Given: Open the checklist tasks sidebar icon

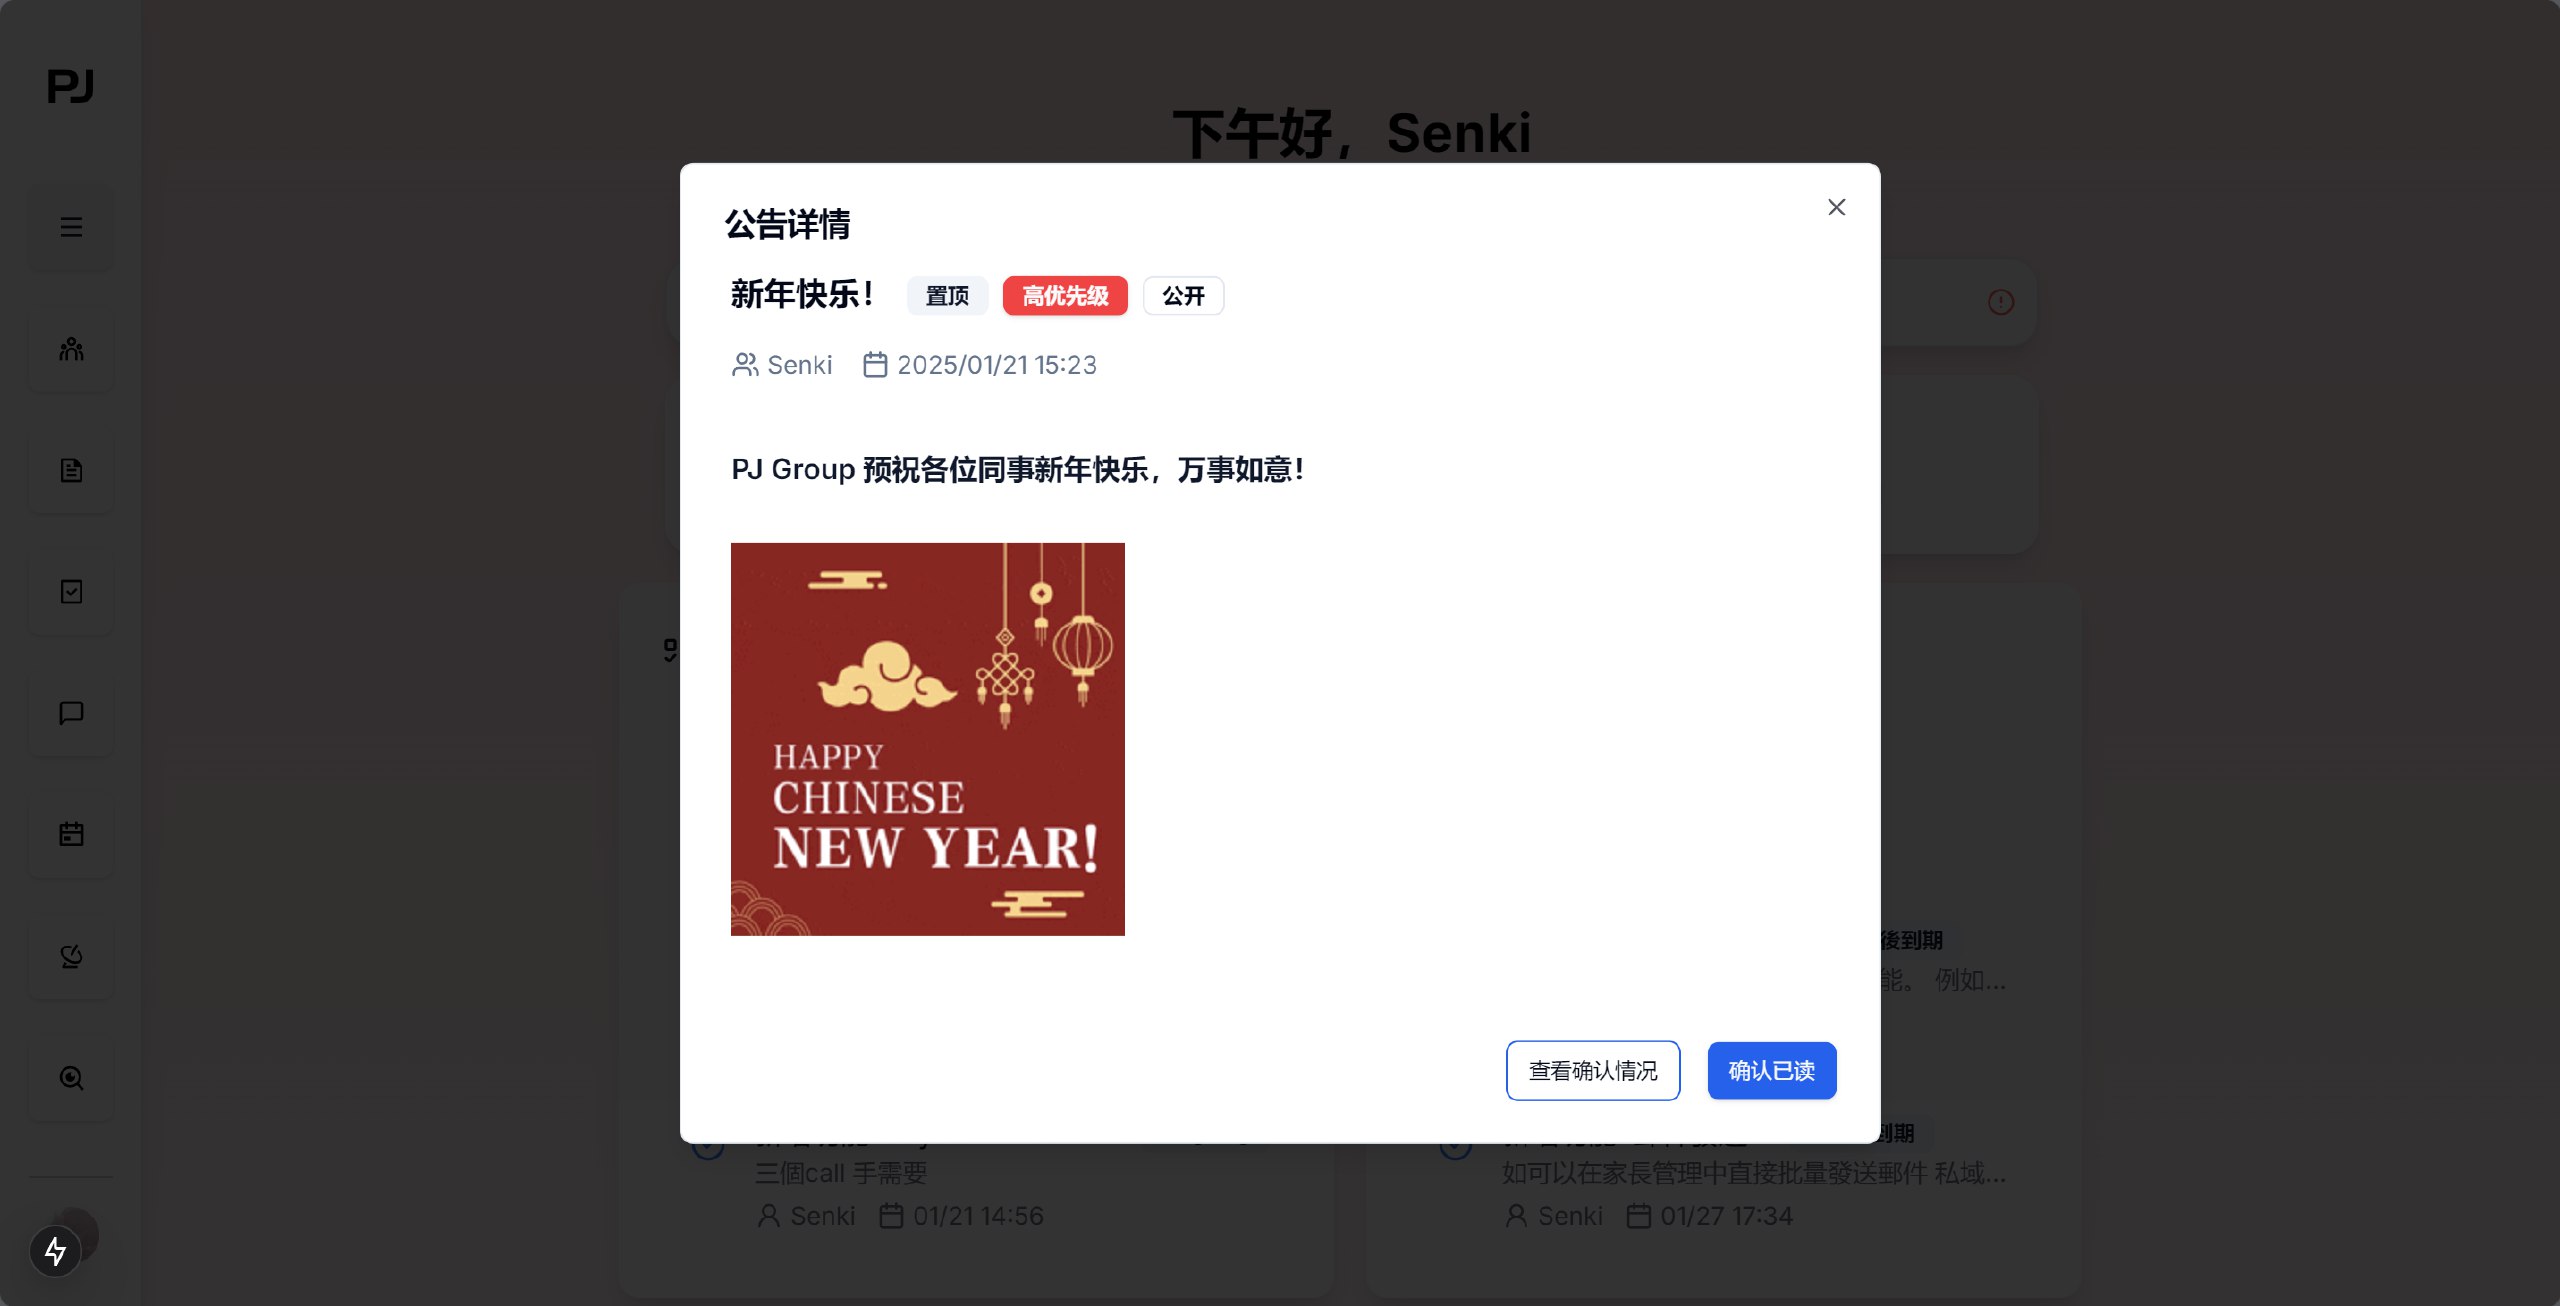Looking at the screenshot, I should point(71,592).
